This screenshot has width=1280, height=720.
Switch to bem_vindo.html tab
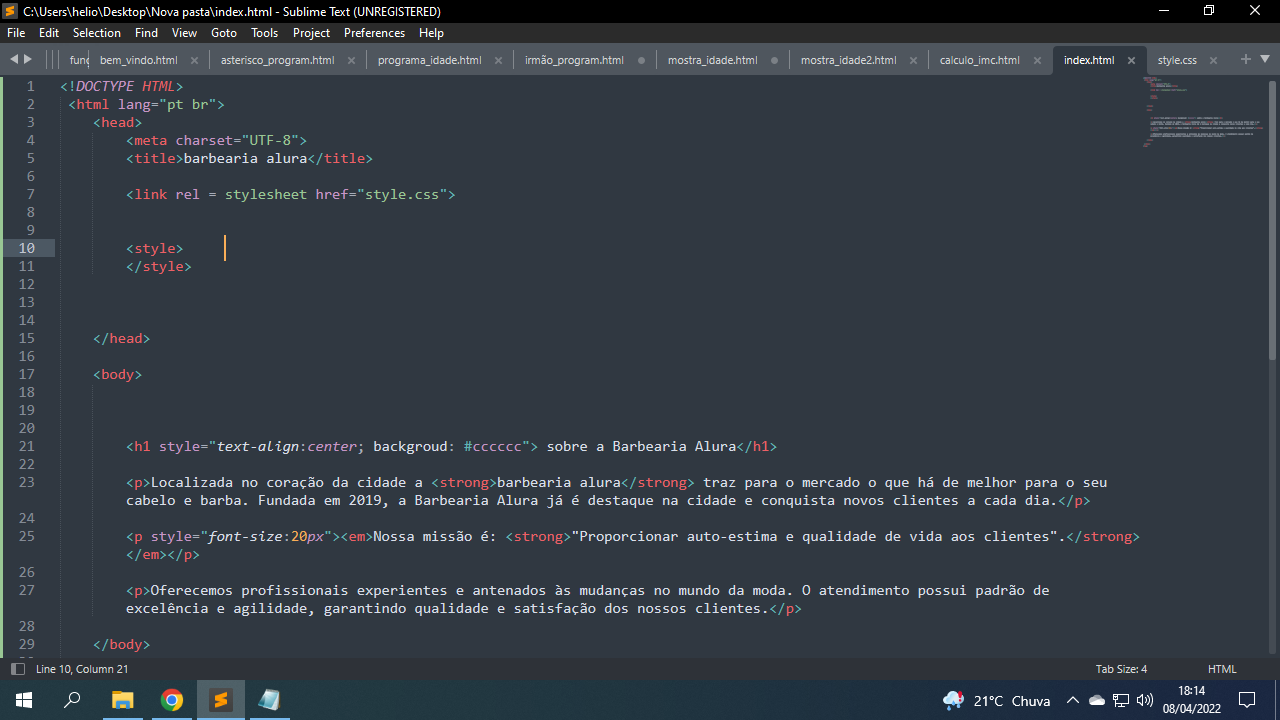pyautogui.click(x=139, y=60)
